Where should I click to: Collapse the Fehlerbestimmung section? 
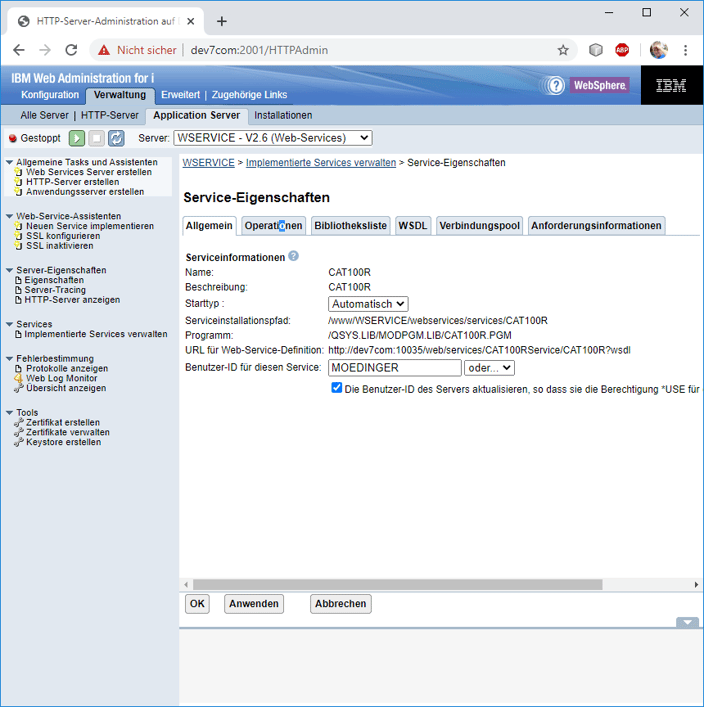(9, 359)
